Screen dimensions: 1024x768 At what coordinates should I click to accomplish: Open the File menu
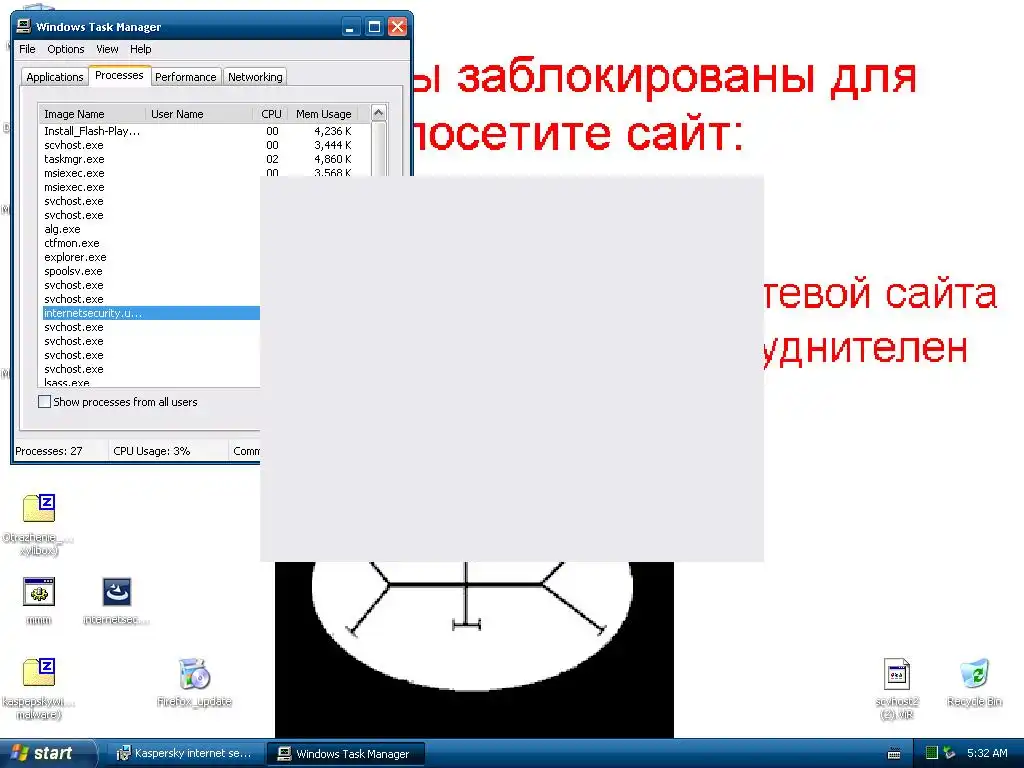pos(27,49)
